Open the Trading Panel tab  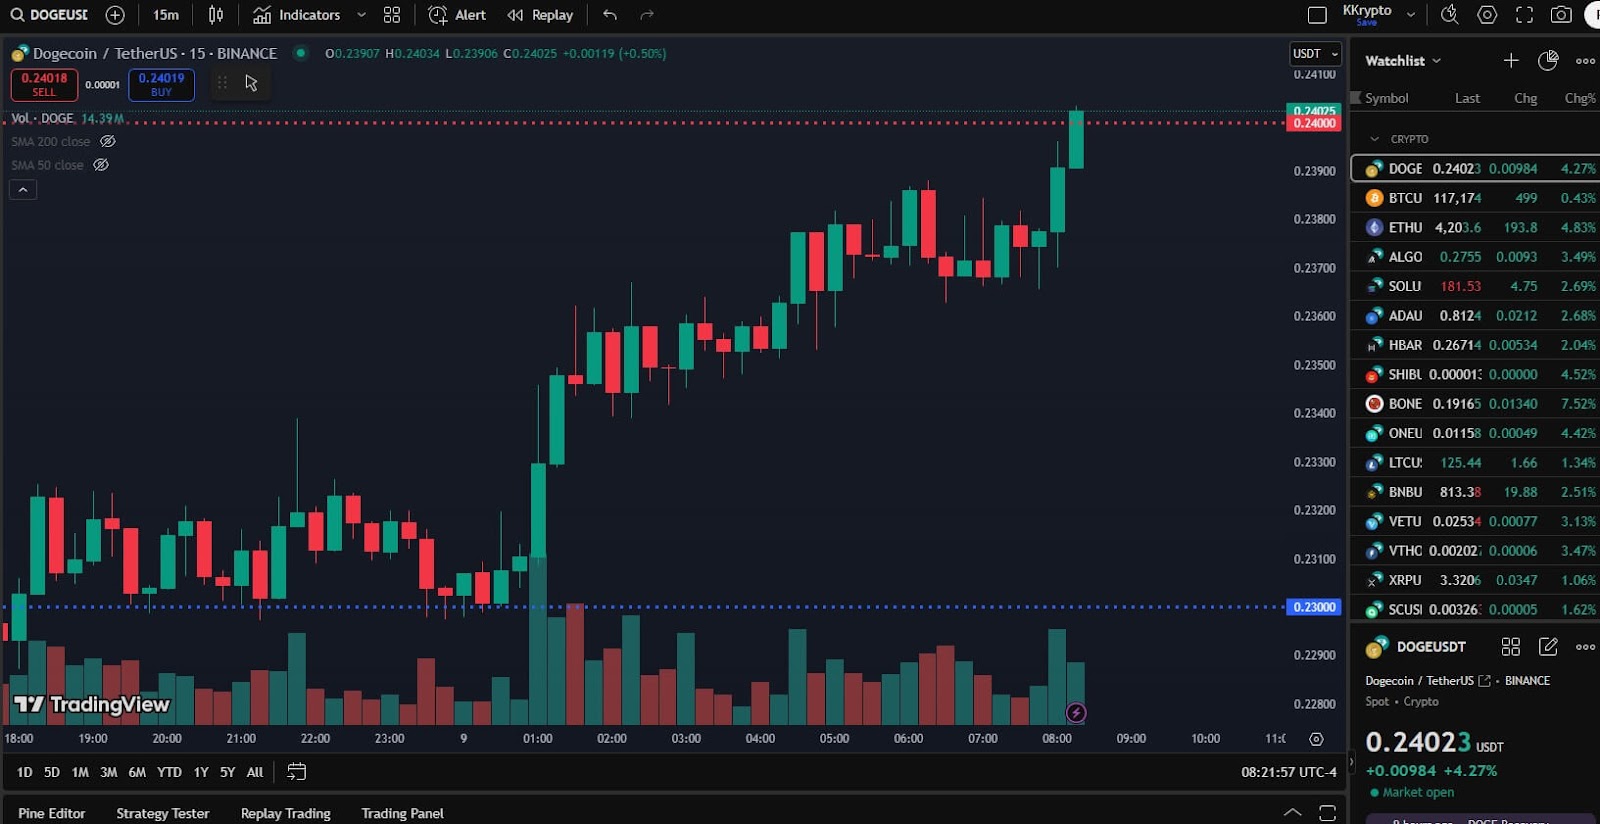(402, 813)
